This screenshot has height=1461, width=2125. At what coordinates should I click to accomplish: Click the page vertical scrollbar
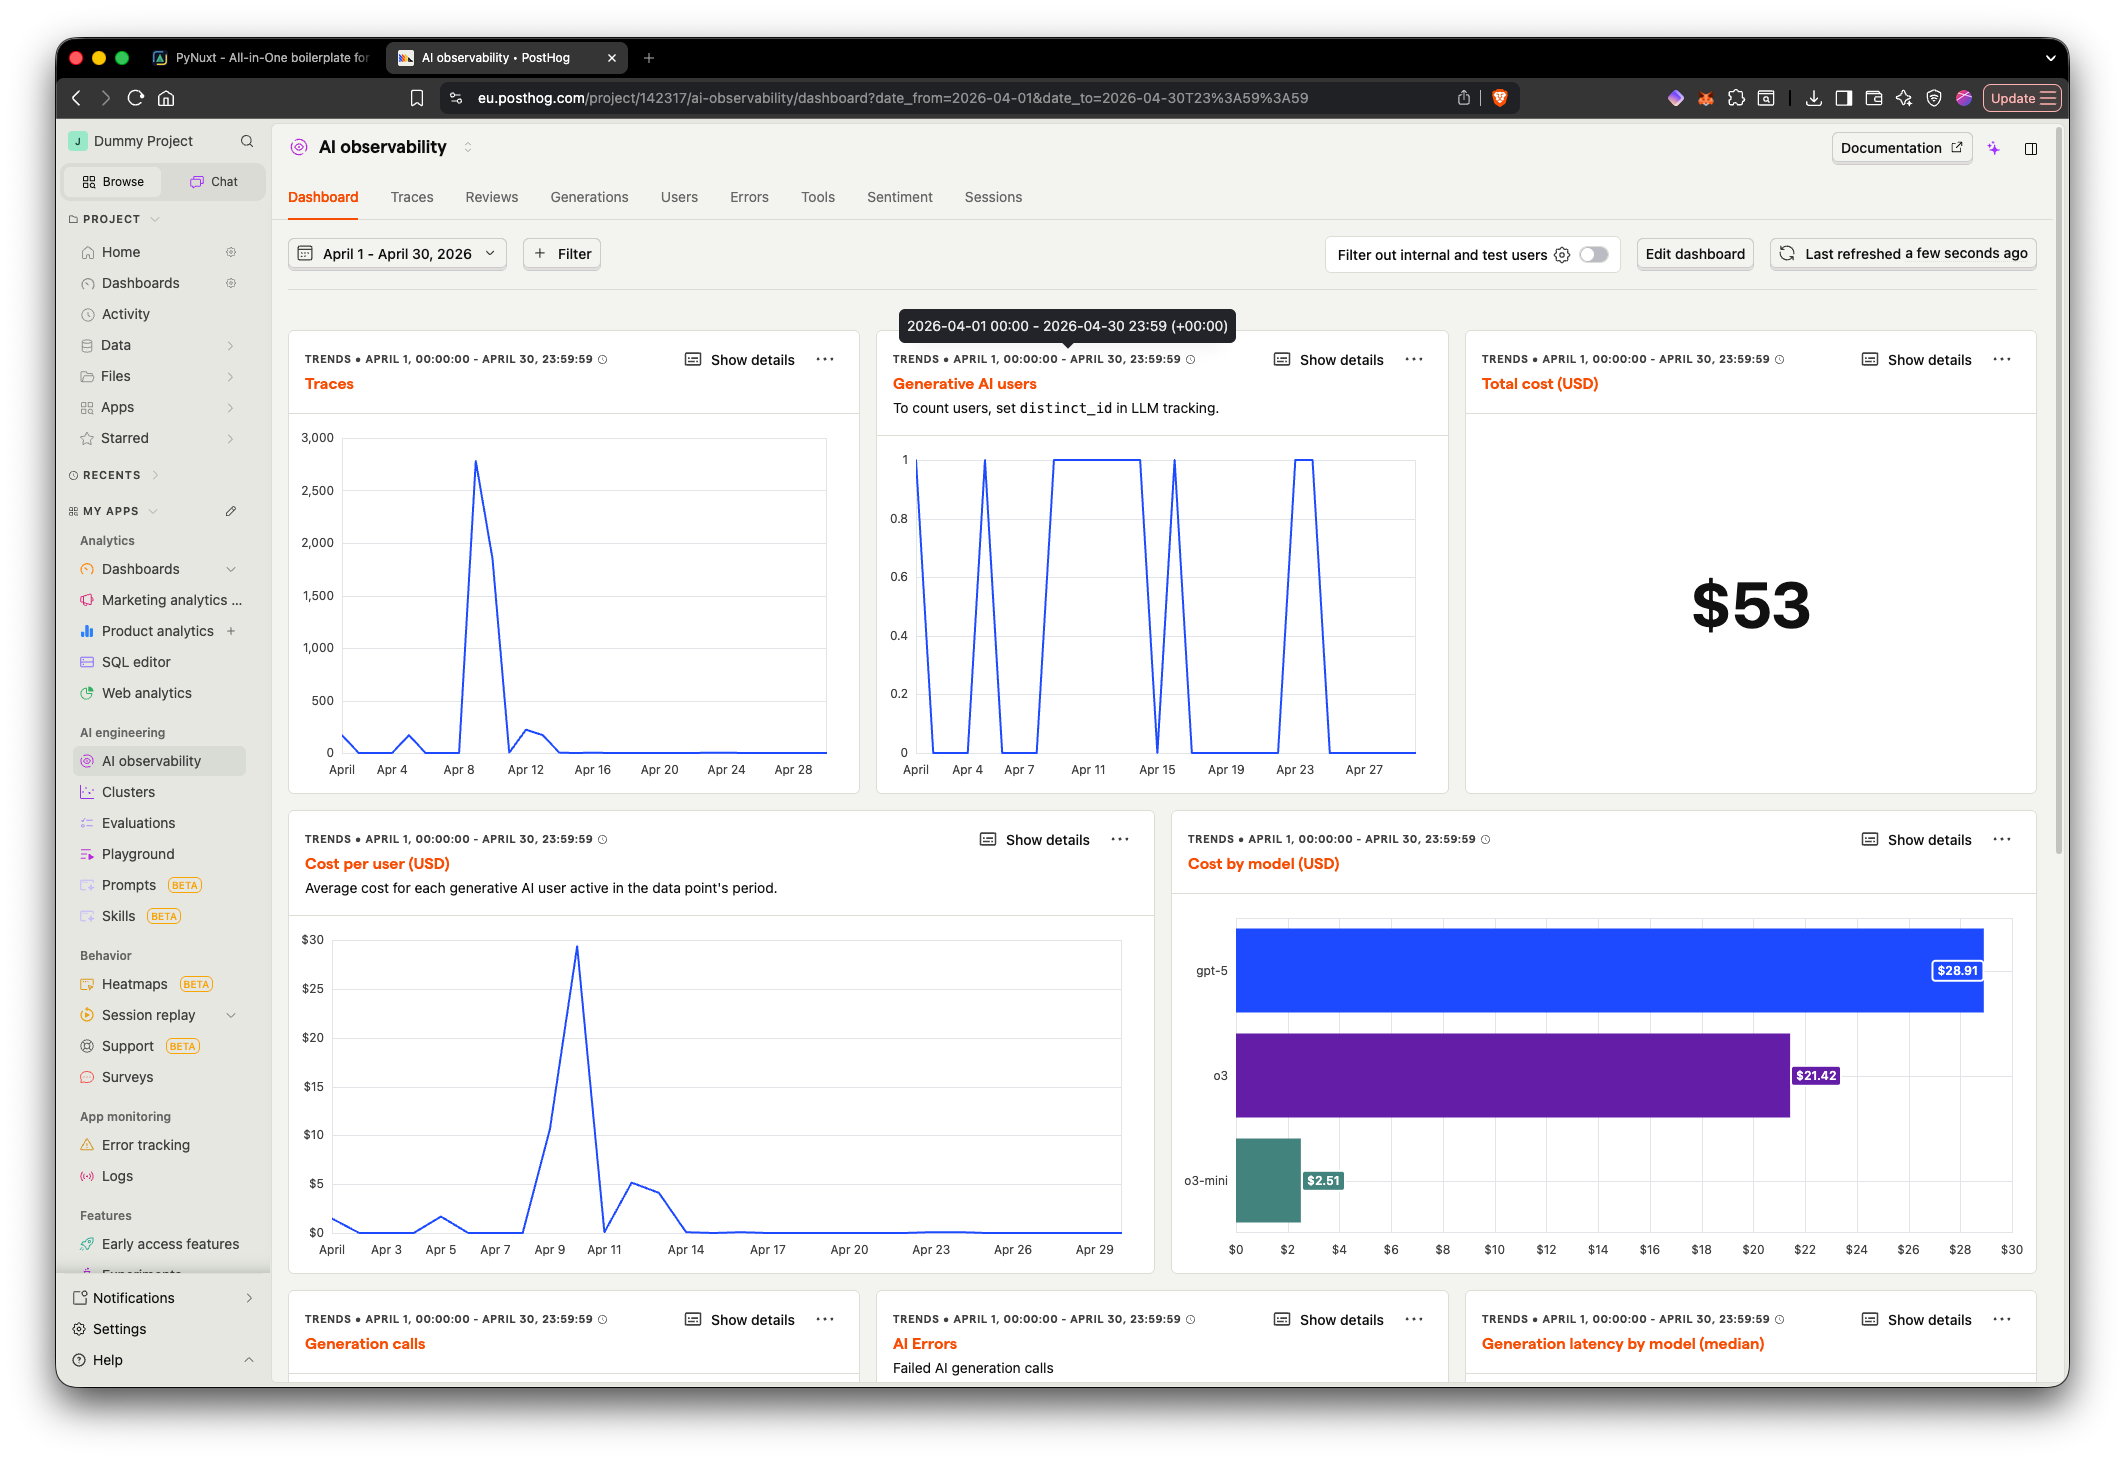(2058, 490)
